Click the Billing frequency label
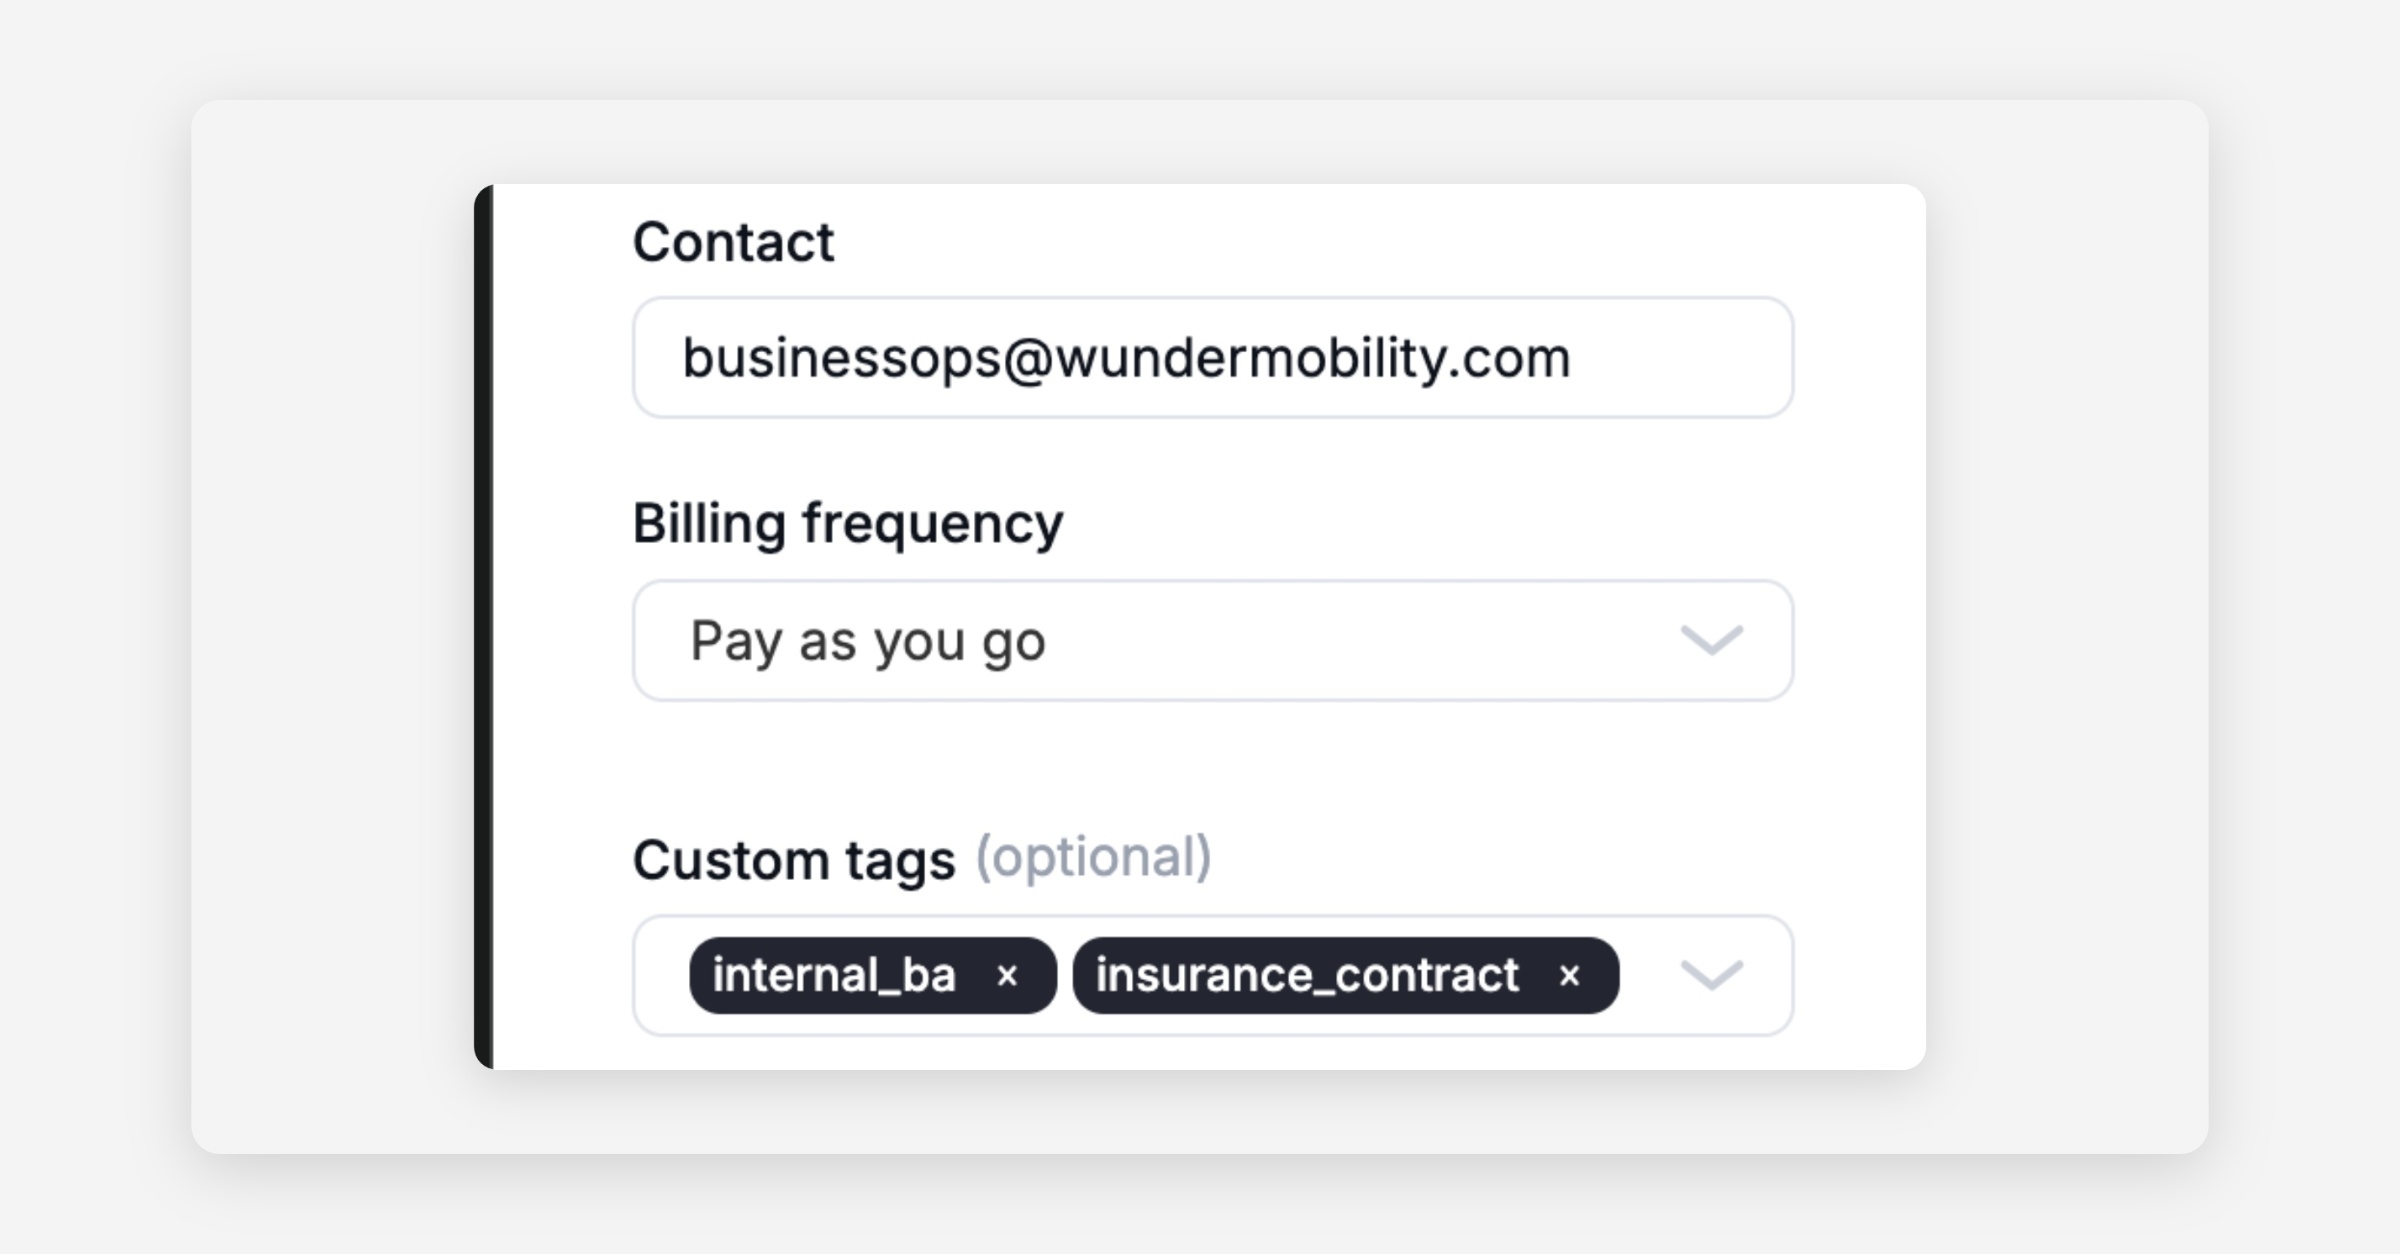 point(847,523)
